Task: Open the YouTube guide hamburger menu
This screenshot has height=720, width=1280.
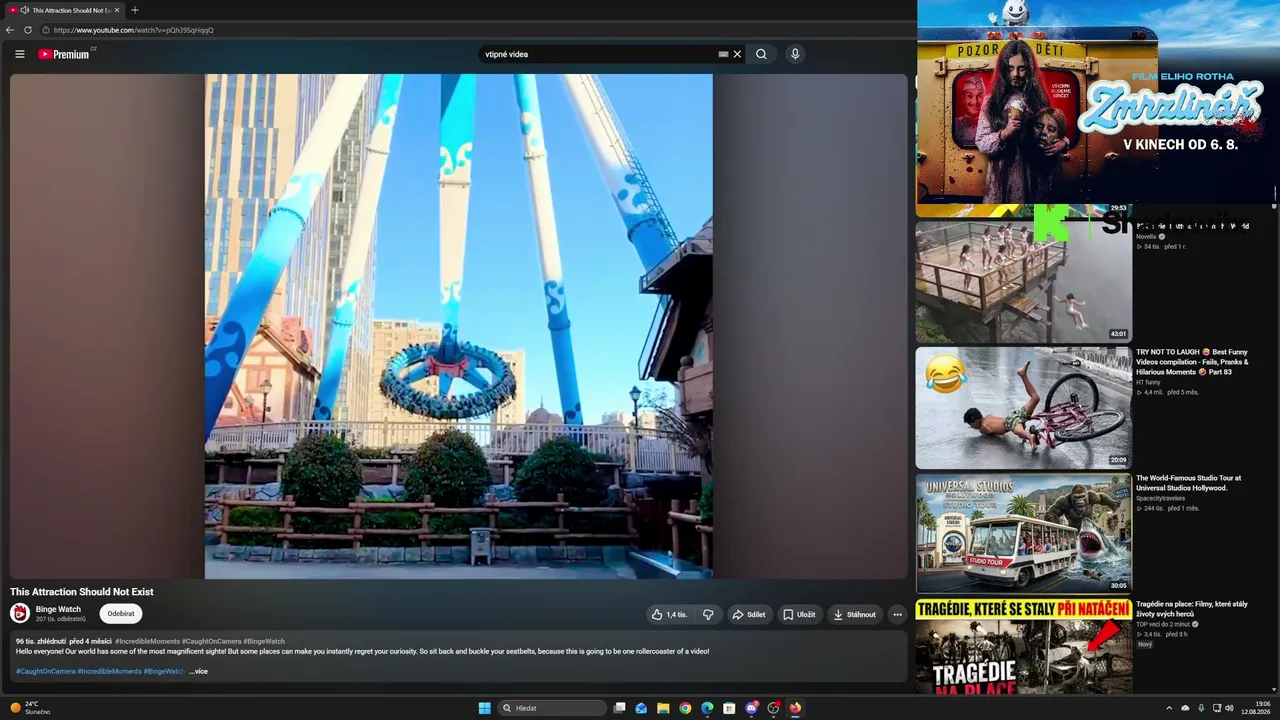Action: pyautogui.click(x=19, y=54)
